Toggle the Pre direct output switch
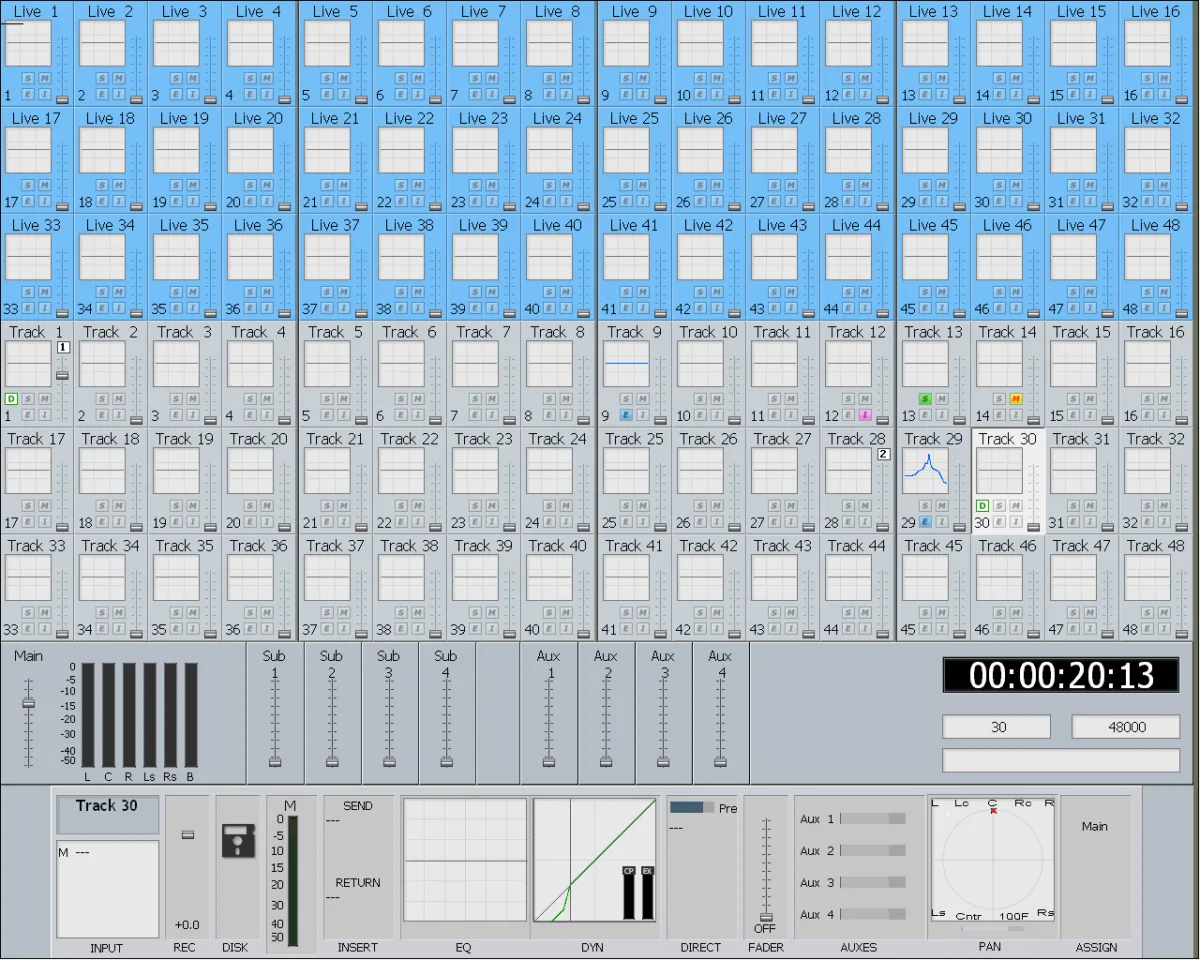 [692, 807]
